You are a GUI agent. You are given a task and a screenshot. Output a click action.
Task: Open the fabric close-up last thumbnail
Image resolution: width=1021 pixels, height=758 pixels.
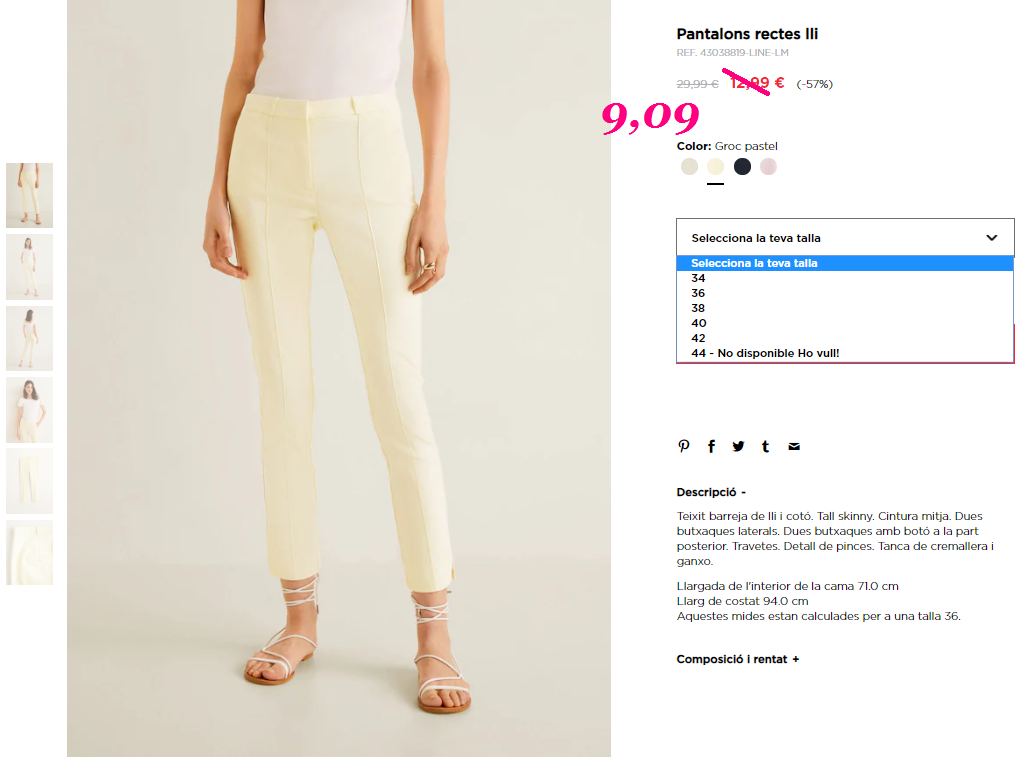29,552
